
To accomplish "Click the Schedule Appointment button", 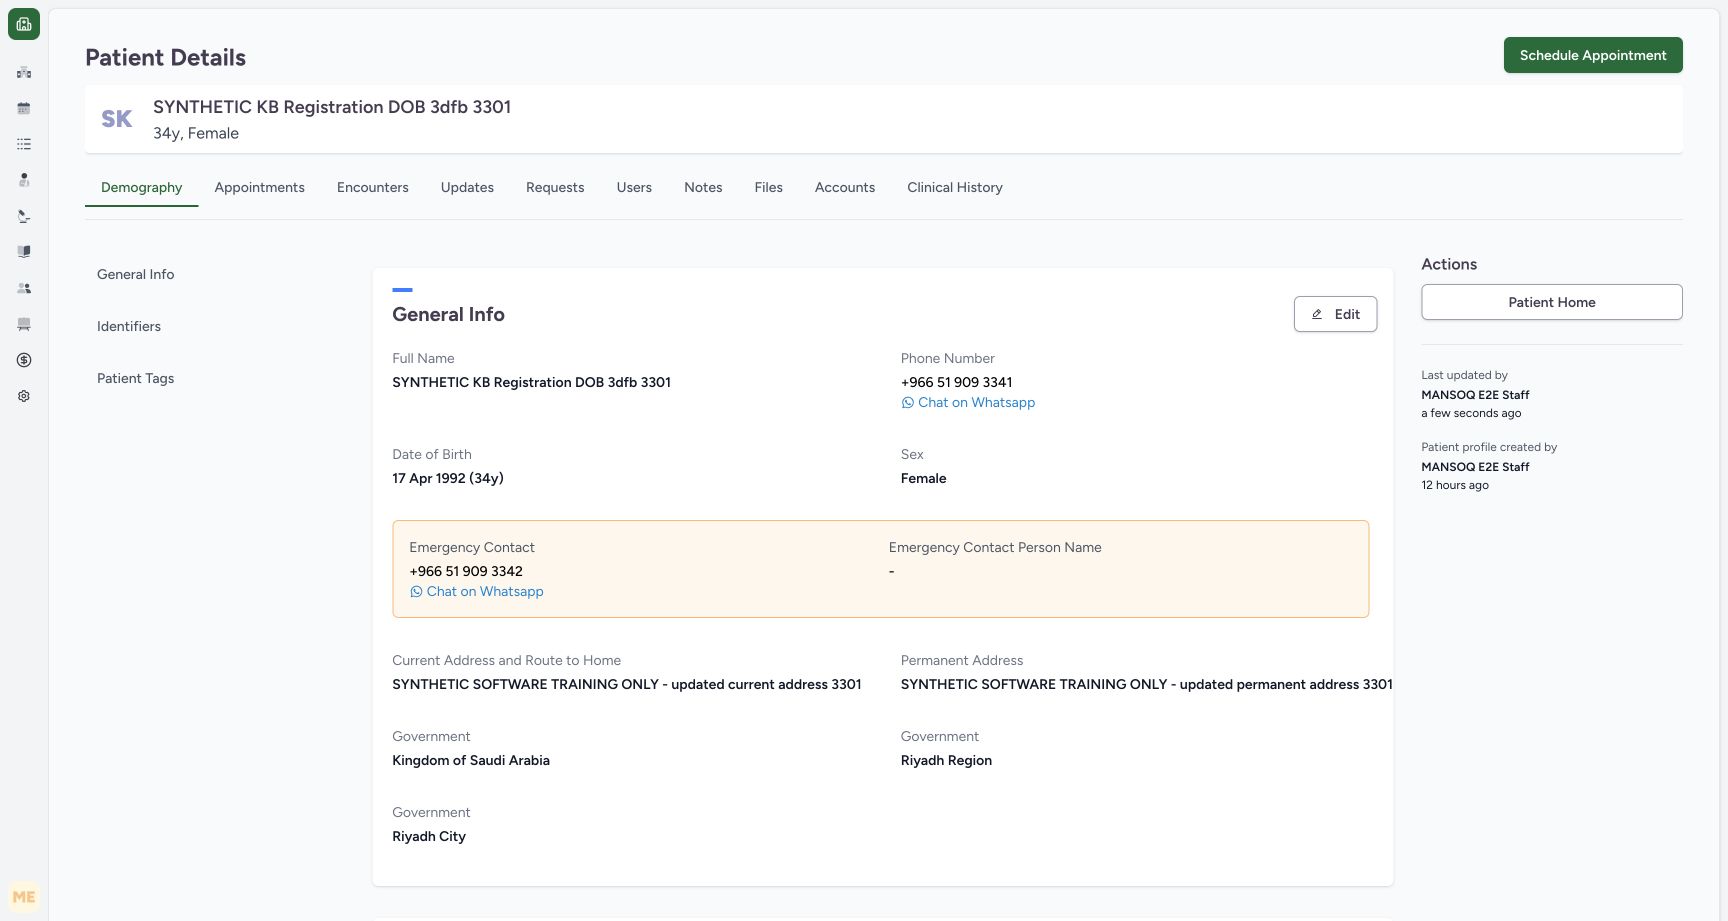I will 1593,55.
